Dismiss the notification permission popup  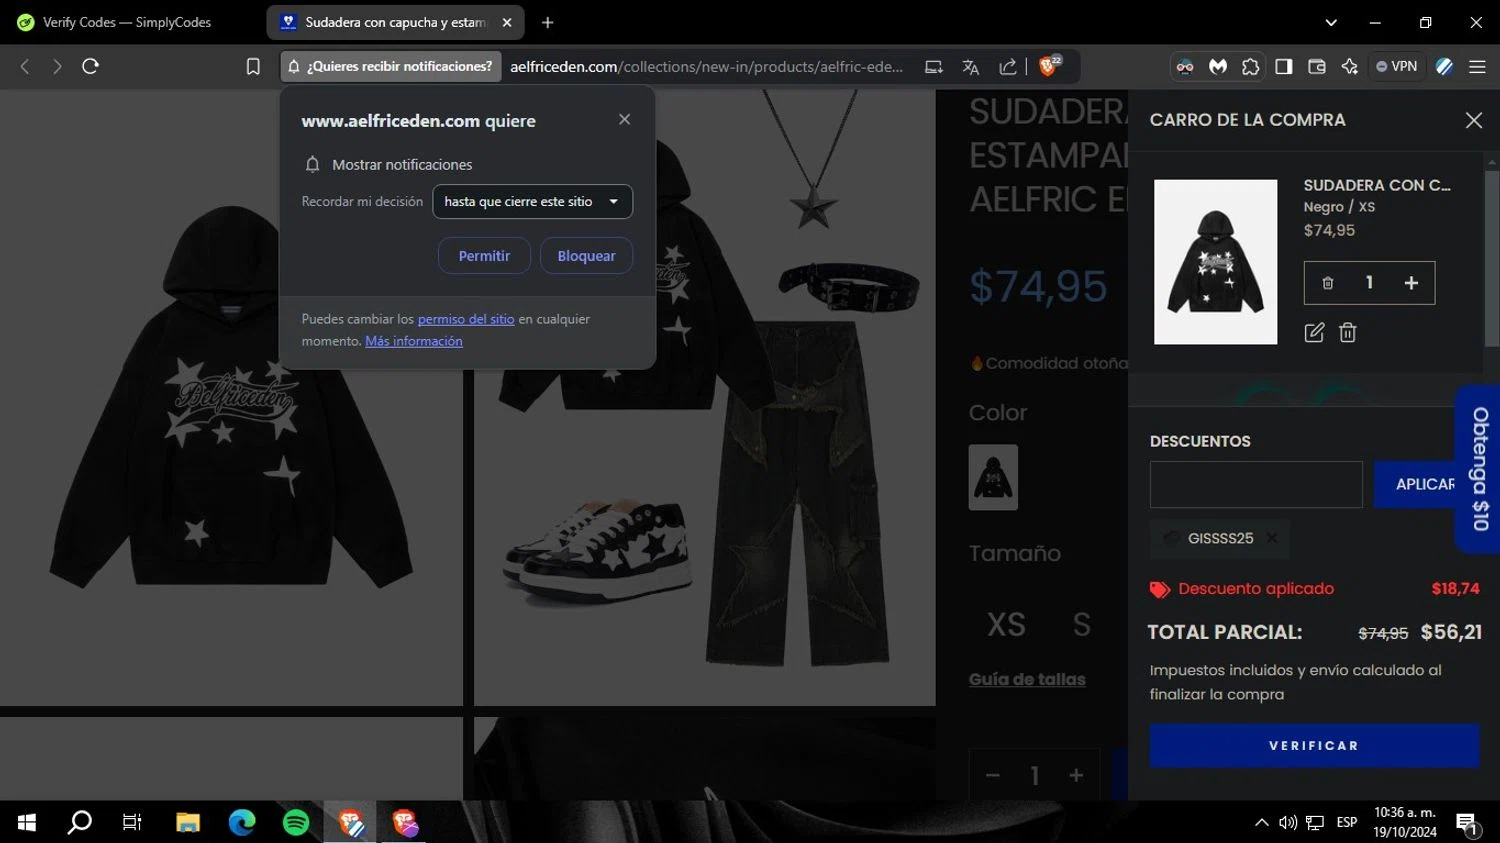(625, 120)
